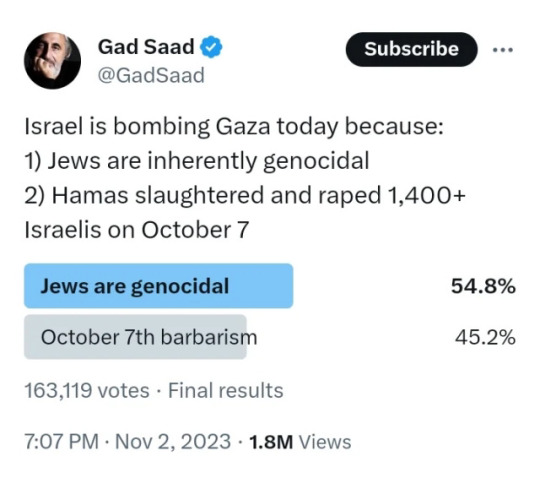Select the blue leading poll result bar

coord(158,286)
